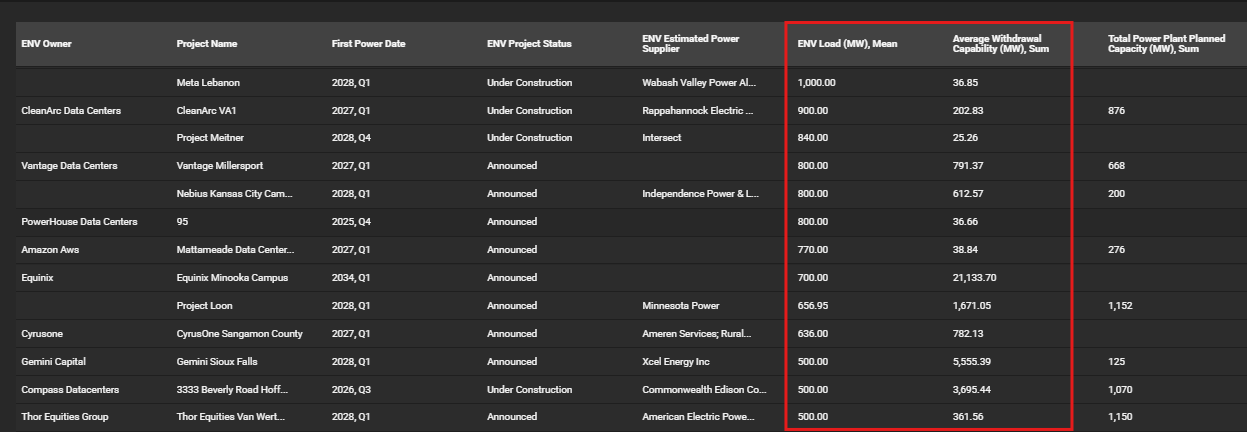The width and height of the screenshot is (1247, 432).
Task: Sort by the ENV Owner column header
Action: click(47, 44)
